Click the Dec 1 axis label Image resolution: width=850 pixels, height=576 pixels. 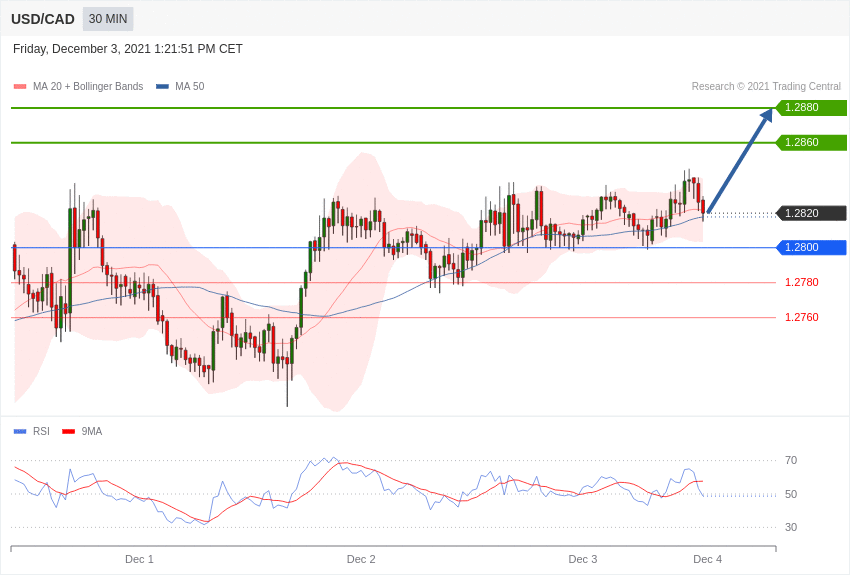139,559
